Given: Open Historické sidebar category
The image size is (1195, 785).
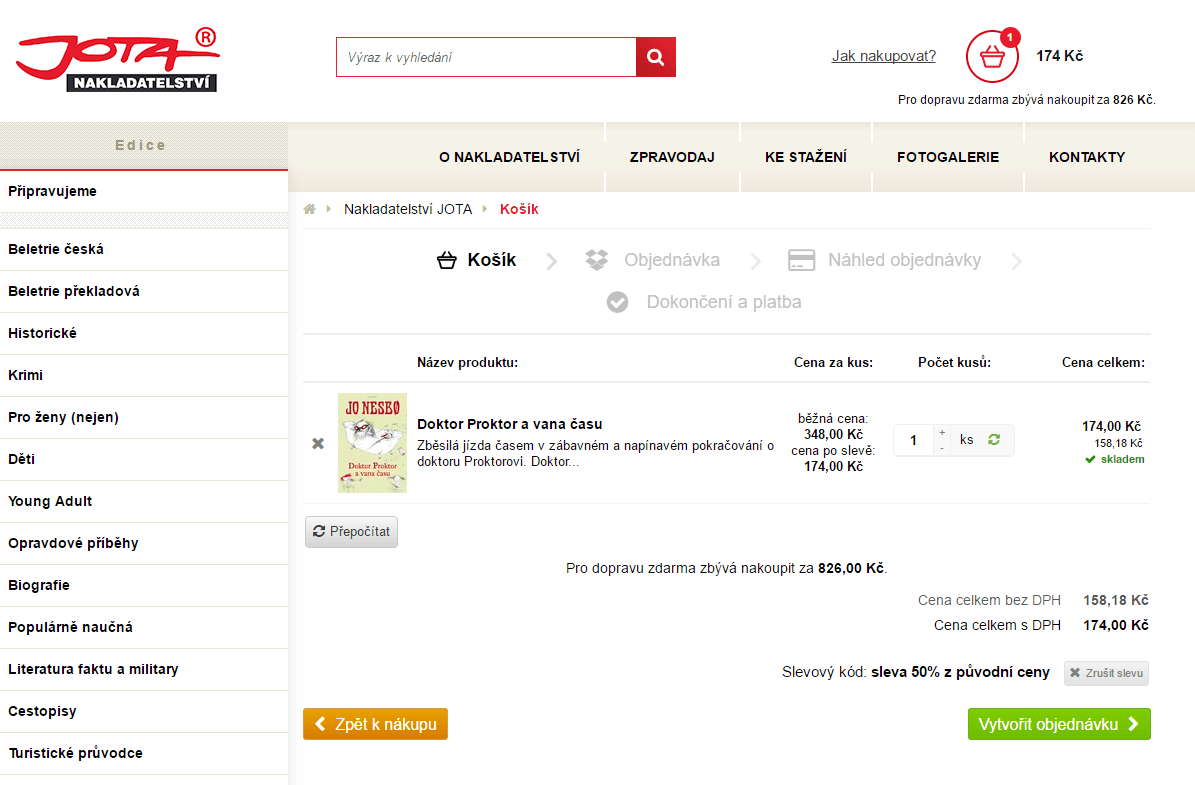Looking at the screenshot, I should pos(144,333).
